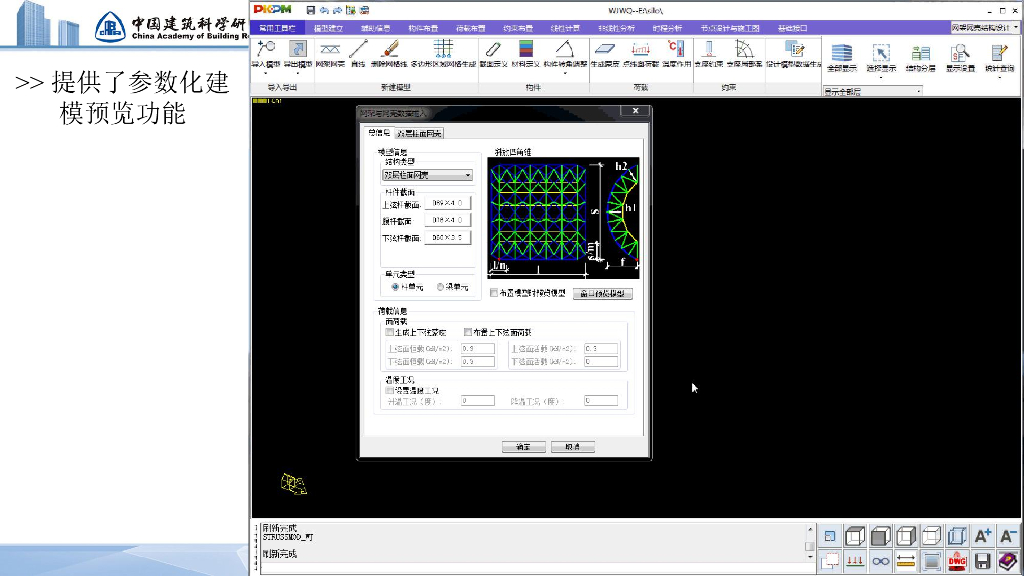
Task: Switch to the second dialog tab 双层柱面网壳
Action: coord(420,133)
